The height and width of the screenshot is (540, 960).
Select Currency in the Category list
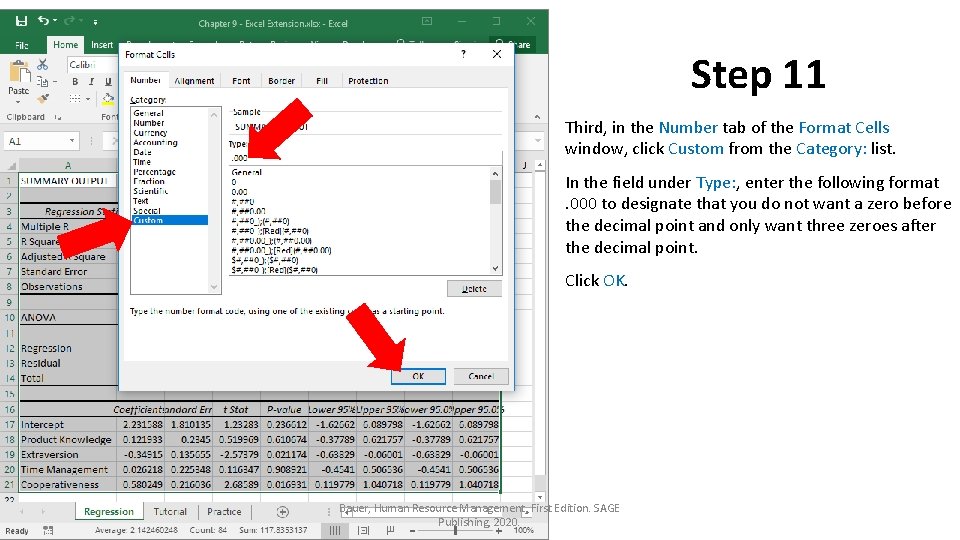point(150,133)
